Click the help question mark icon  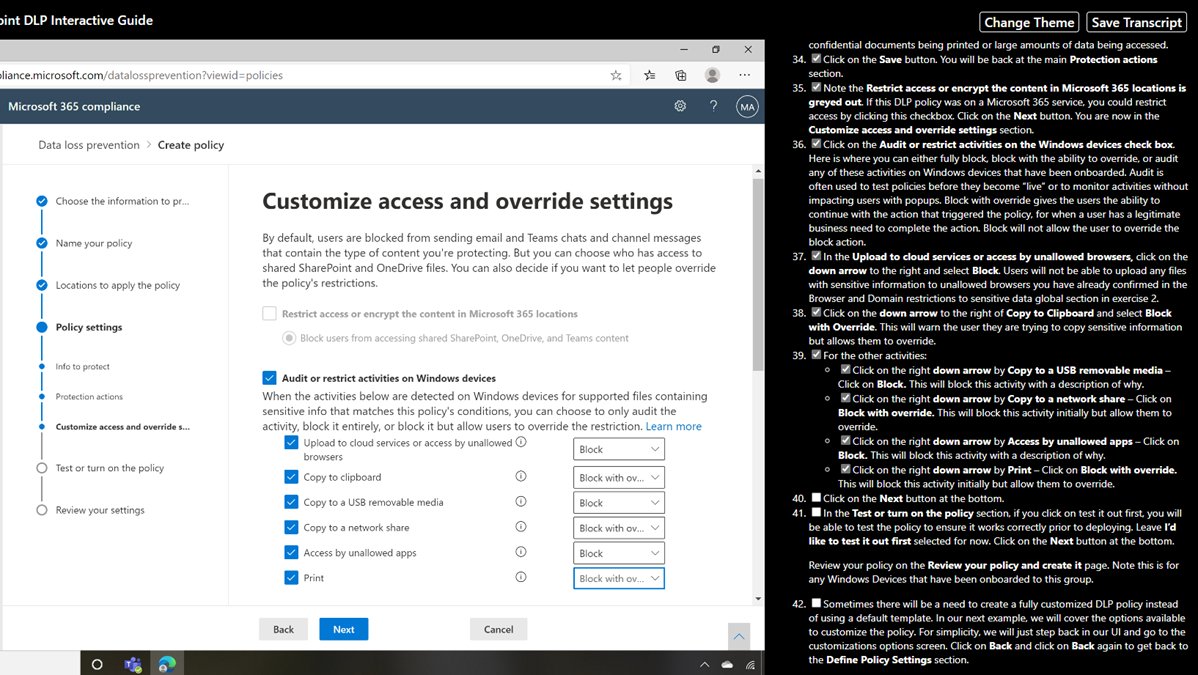click(x=714, y=106)
